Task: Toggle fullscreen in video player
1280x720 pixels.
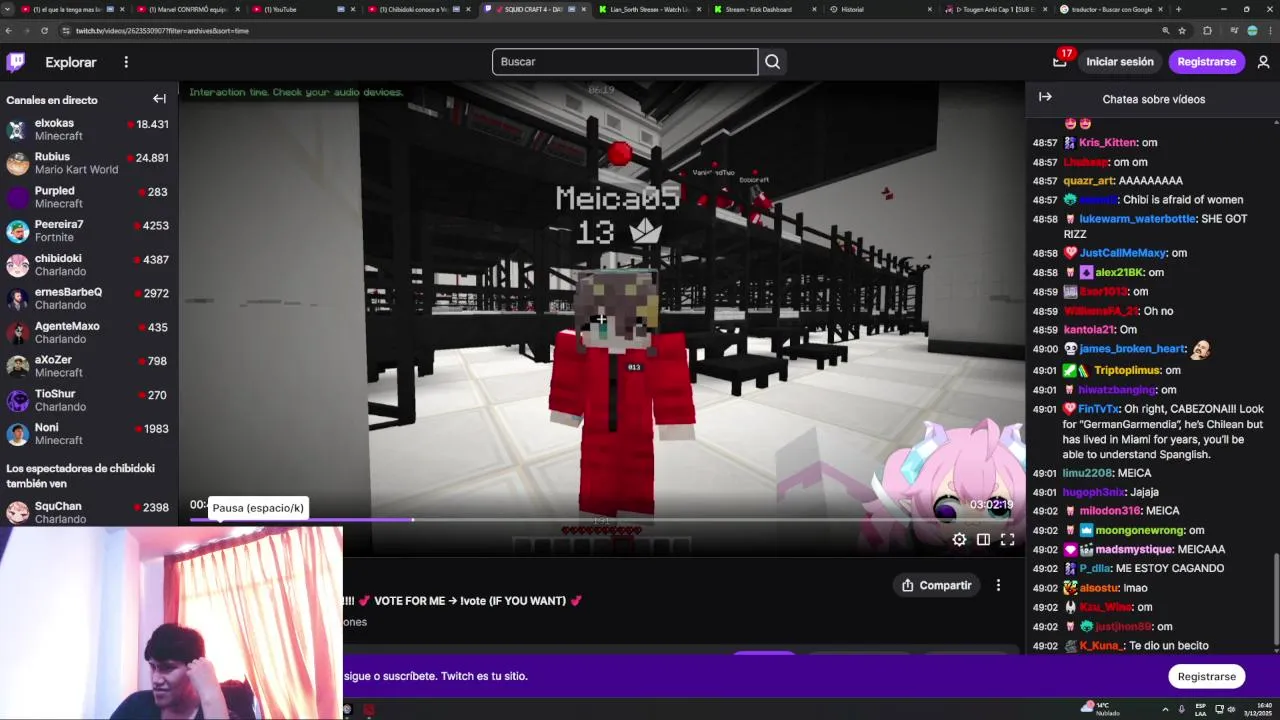Action: point(1007,540)
